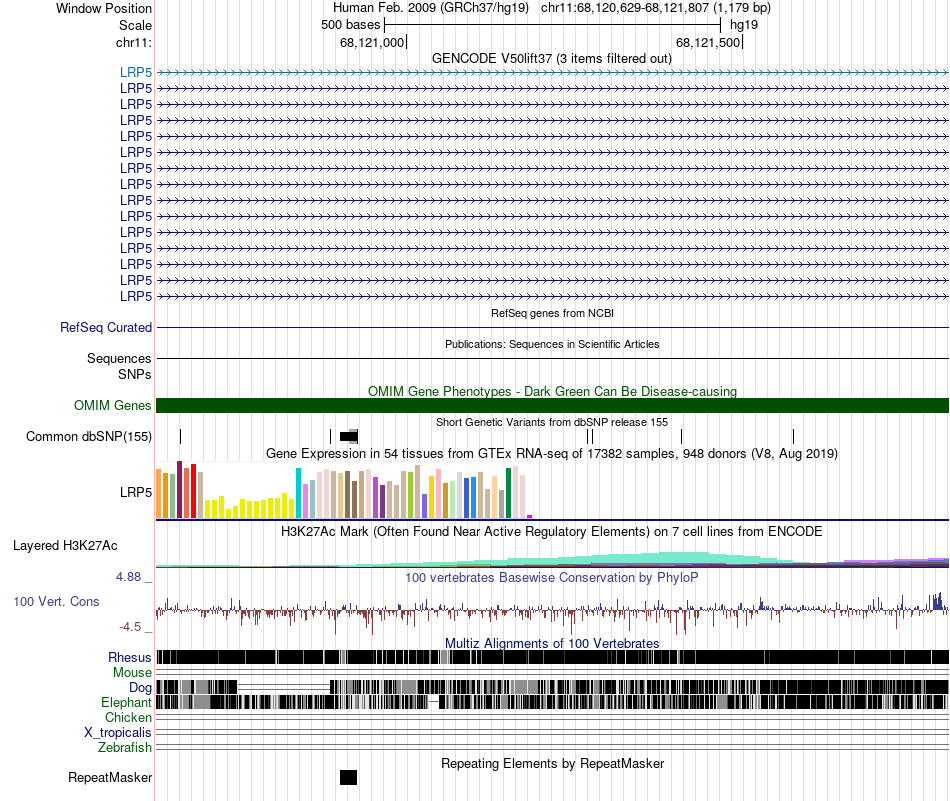Click the RefSeq Curated intron line
Screen dimensions: 950x801
coord(553,328)
